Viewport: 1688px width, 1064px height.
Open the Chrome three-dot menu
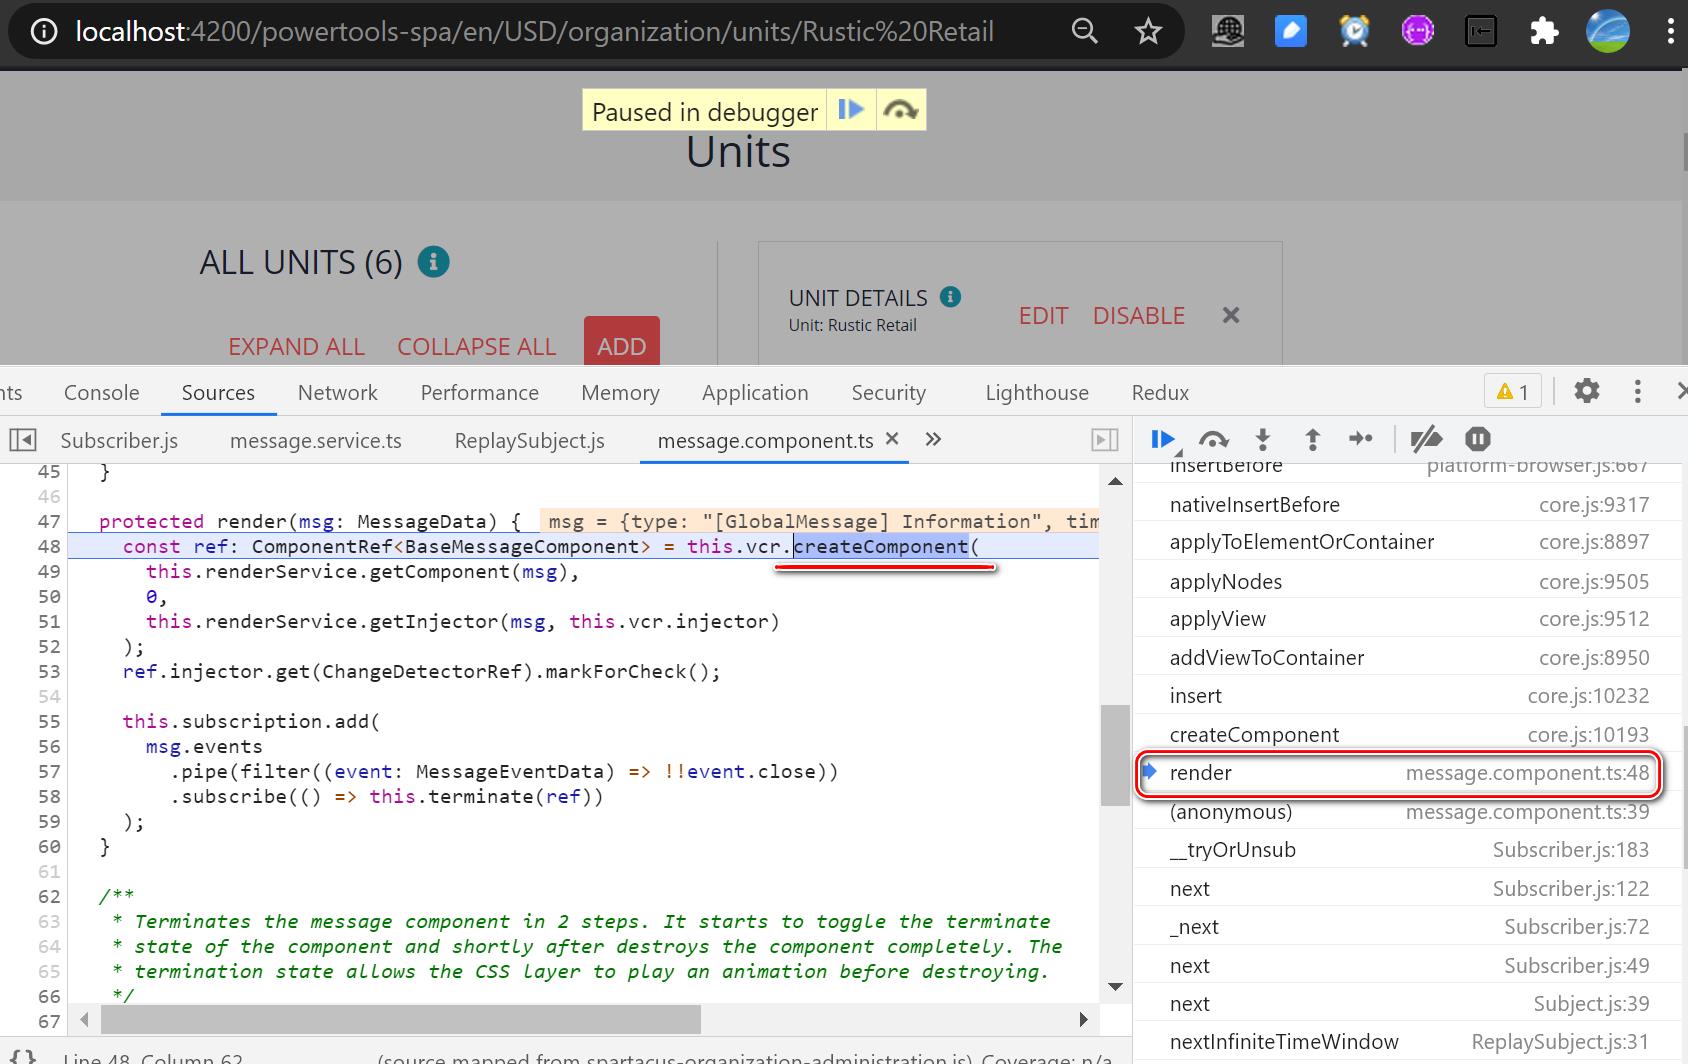pos(1670,32)
